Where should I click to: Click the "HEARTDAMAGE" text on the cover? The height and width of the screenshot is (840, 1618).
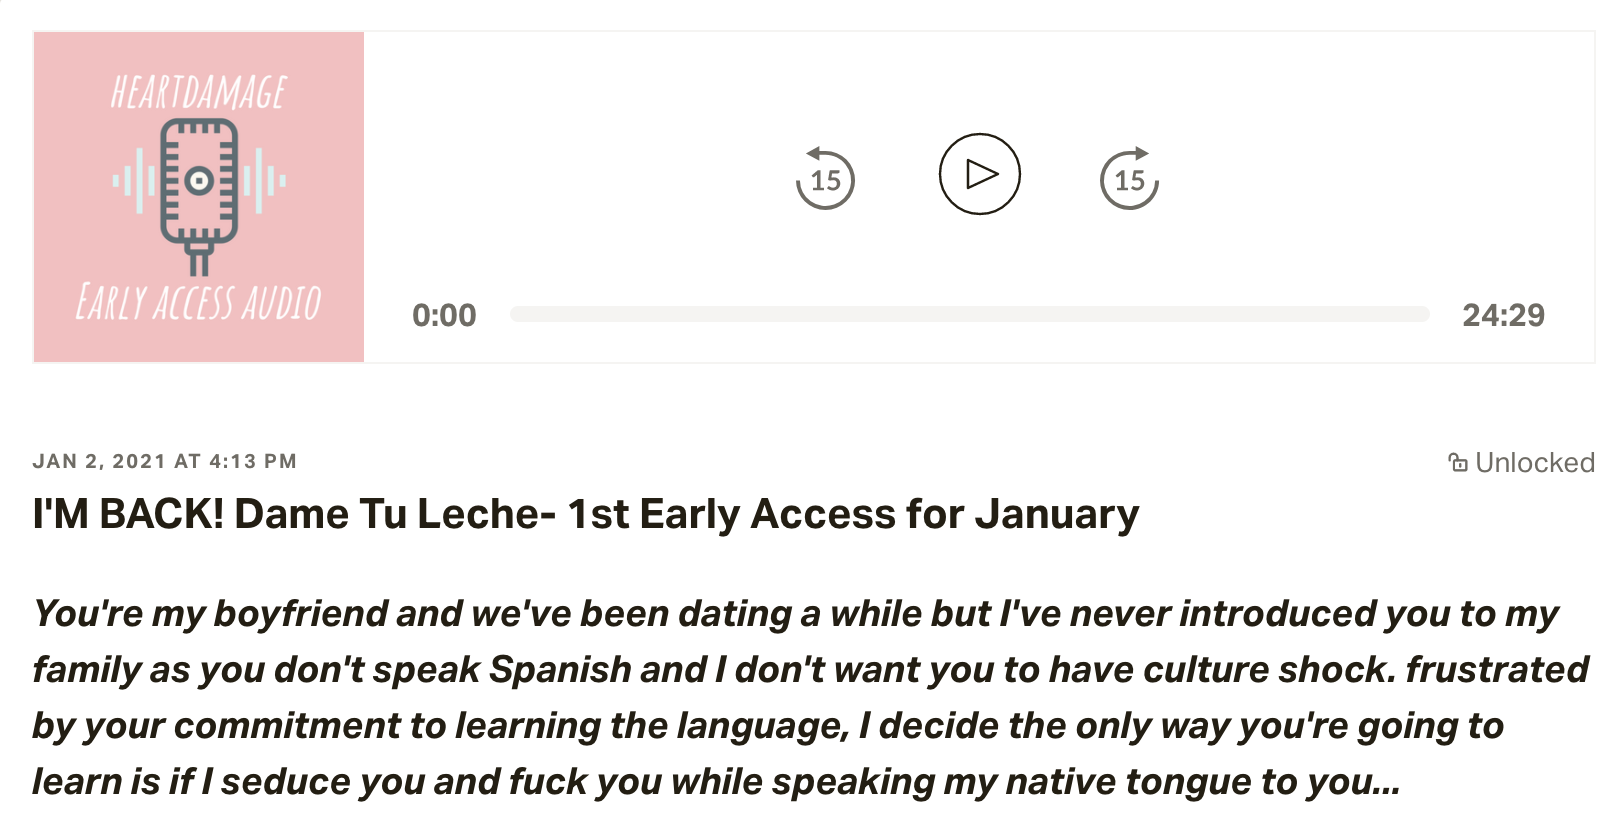point(199,92)
